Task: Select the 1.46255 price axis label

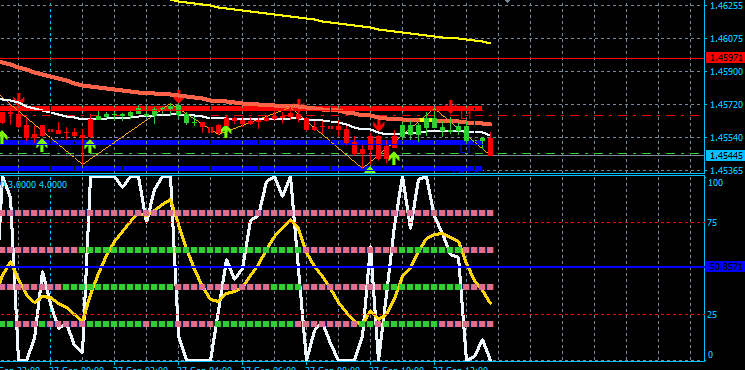Action: pyautogui.click(x=723, y=6)
